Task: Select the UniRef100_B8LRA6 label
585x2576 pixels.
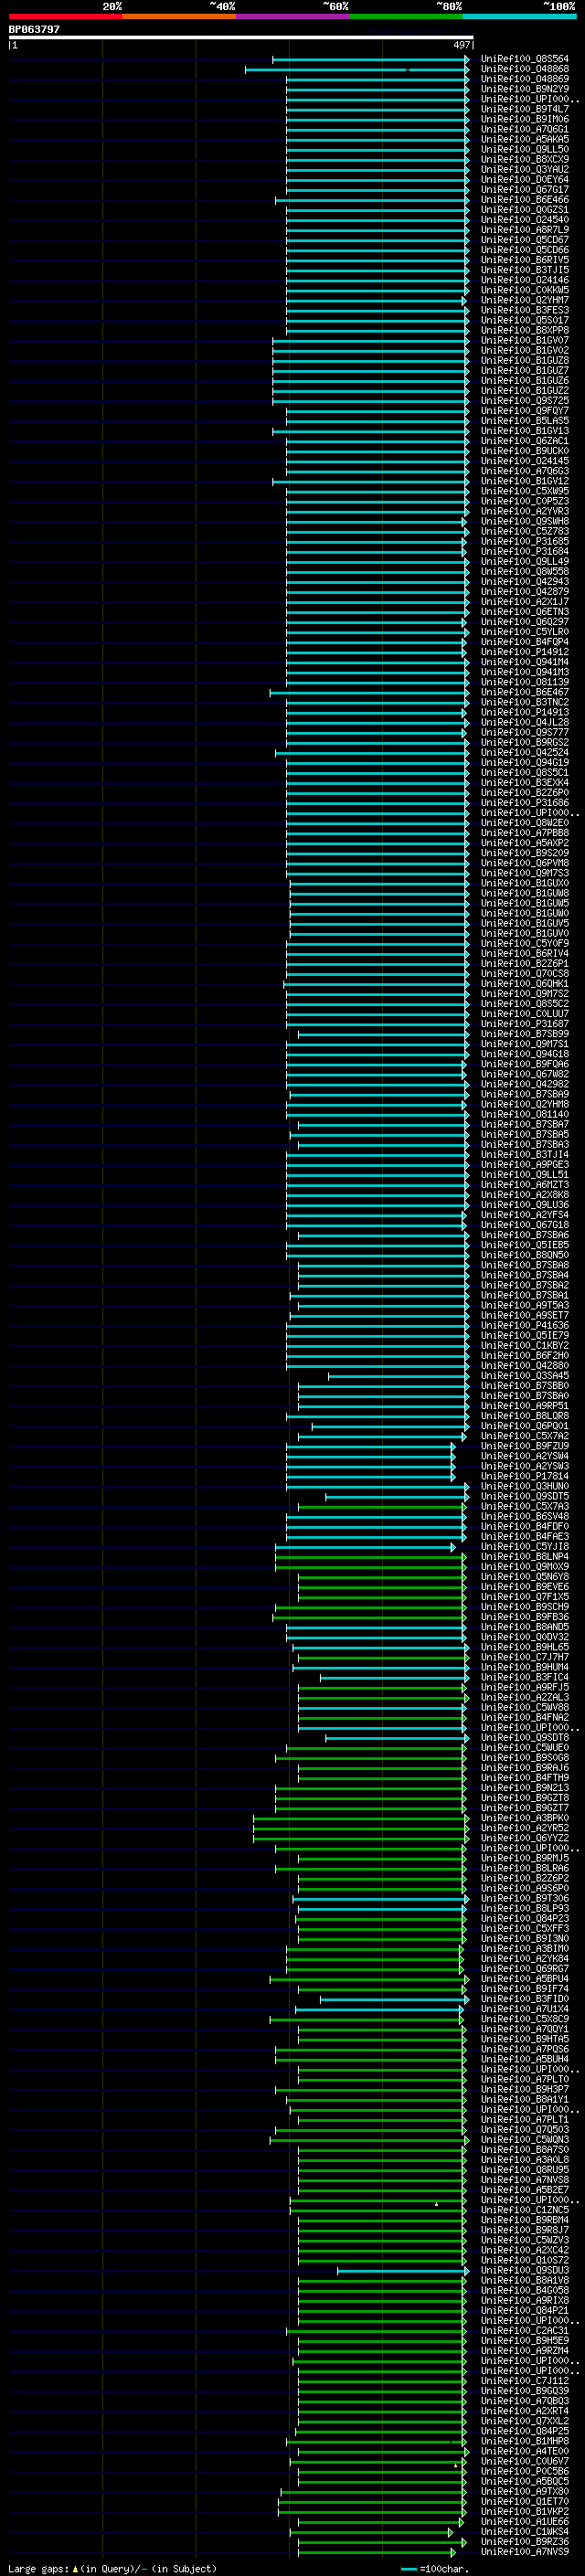Action: 525,1868
